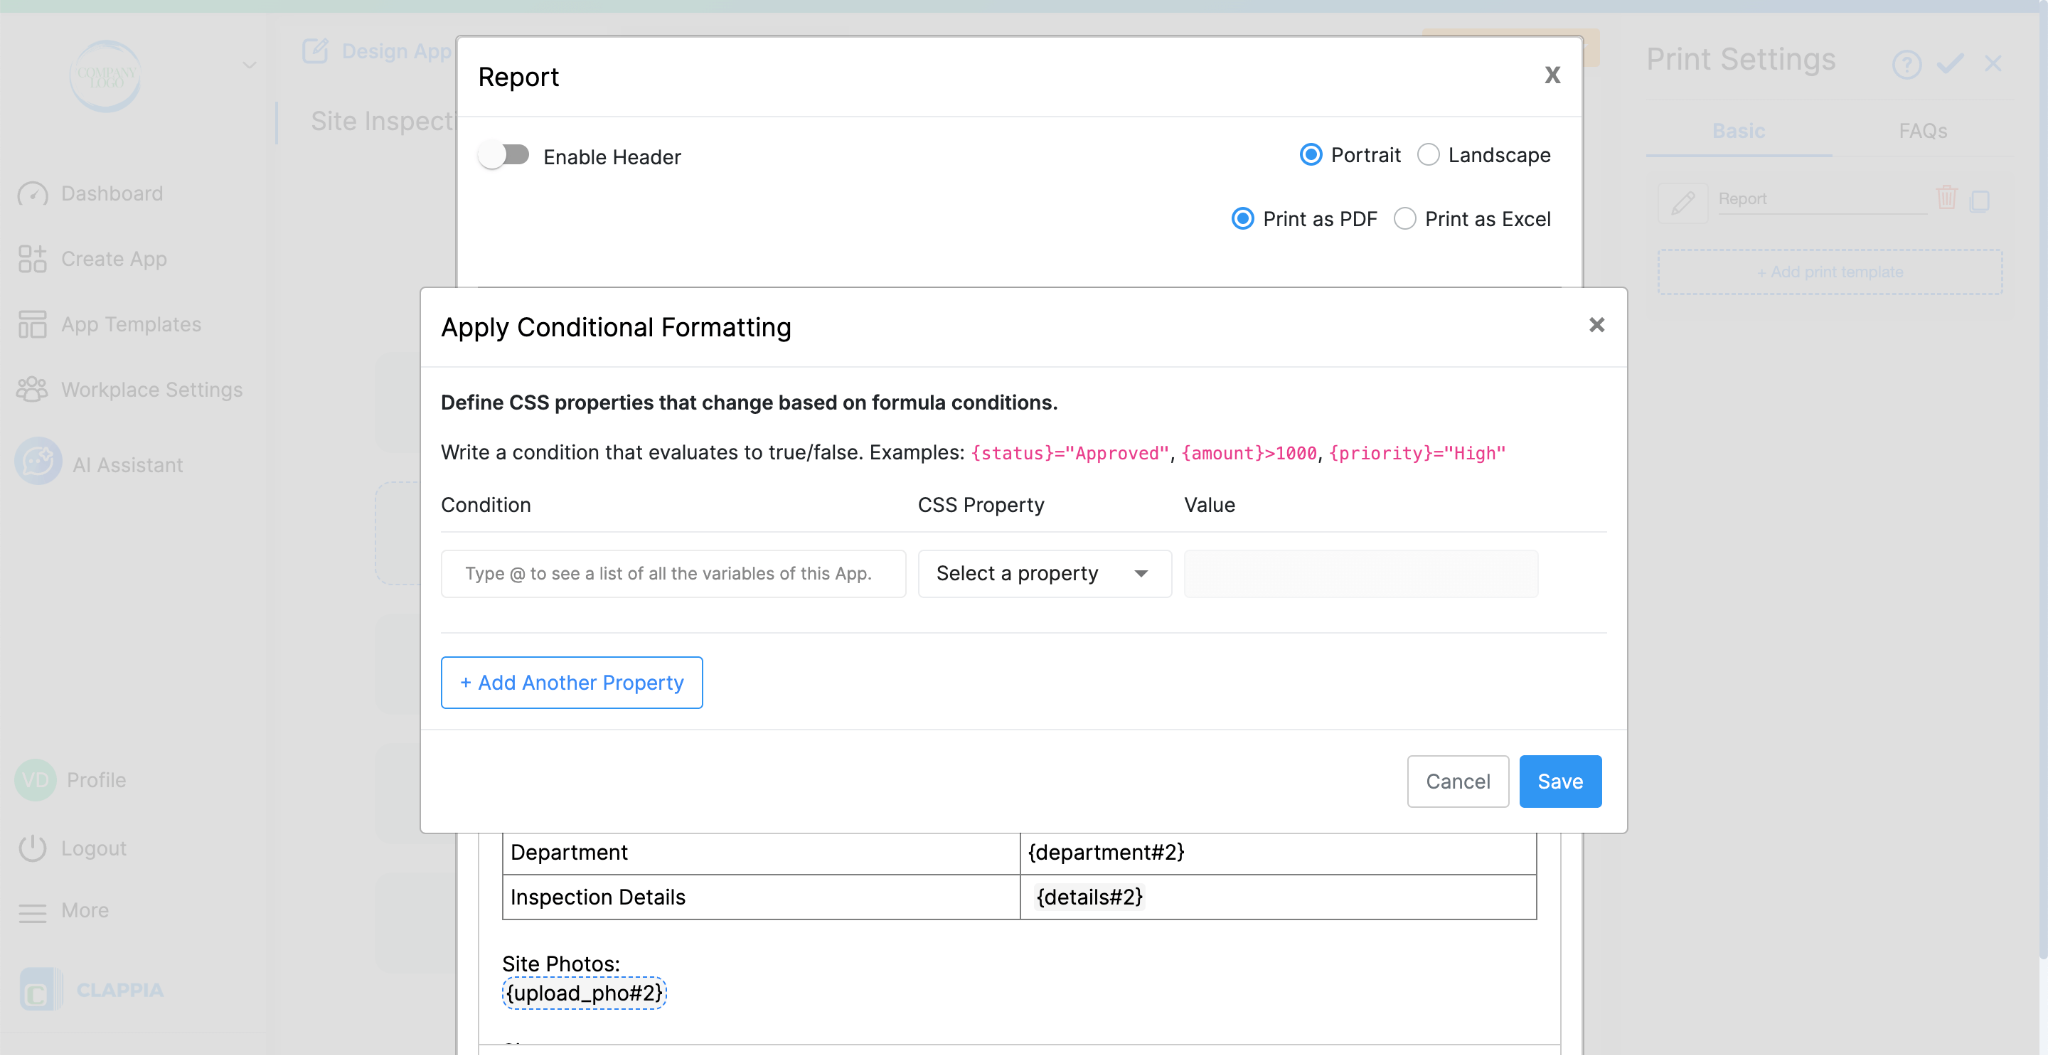Click the Workplace Settings people icon
Screen dimensions: 2048x1055
pos(32,390)
